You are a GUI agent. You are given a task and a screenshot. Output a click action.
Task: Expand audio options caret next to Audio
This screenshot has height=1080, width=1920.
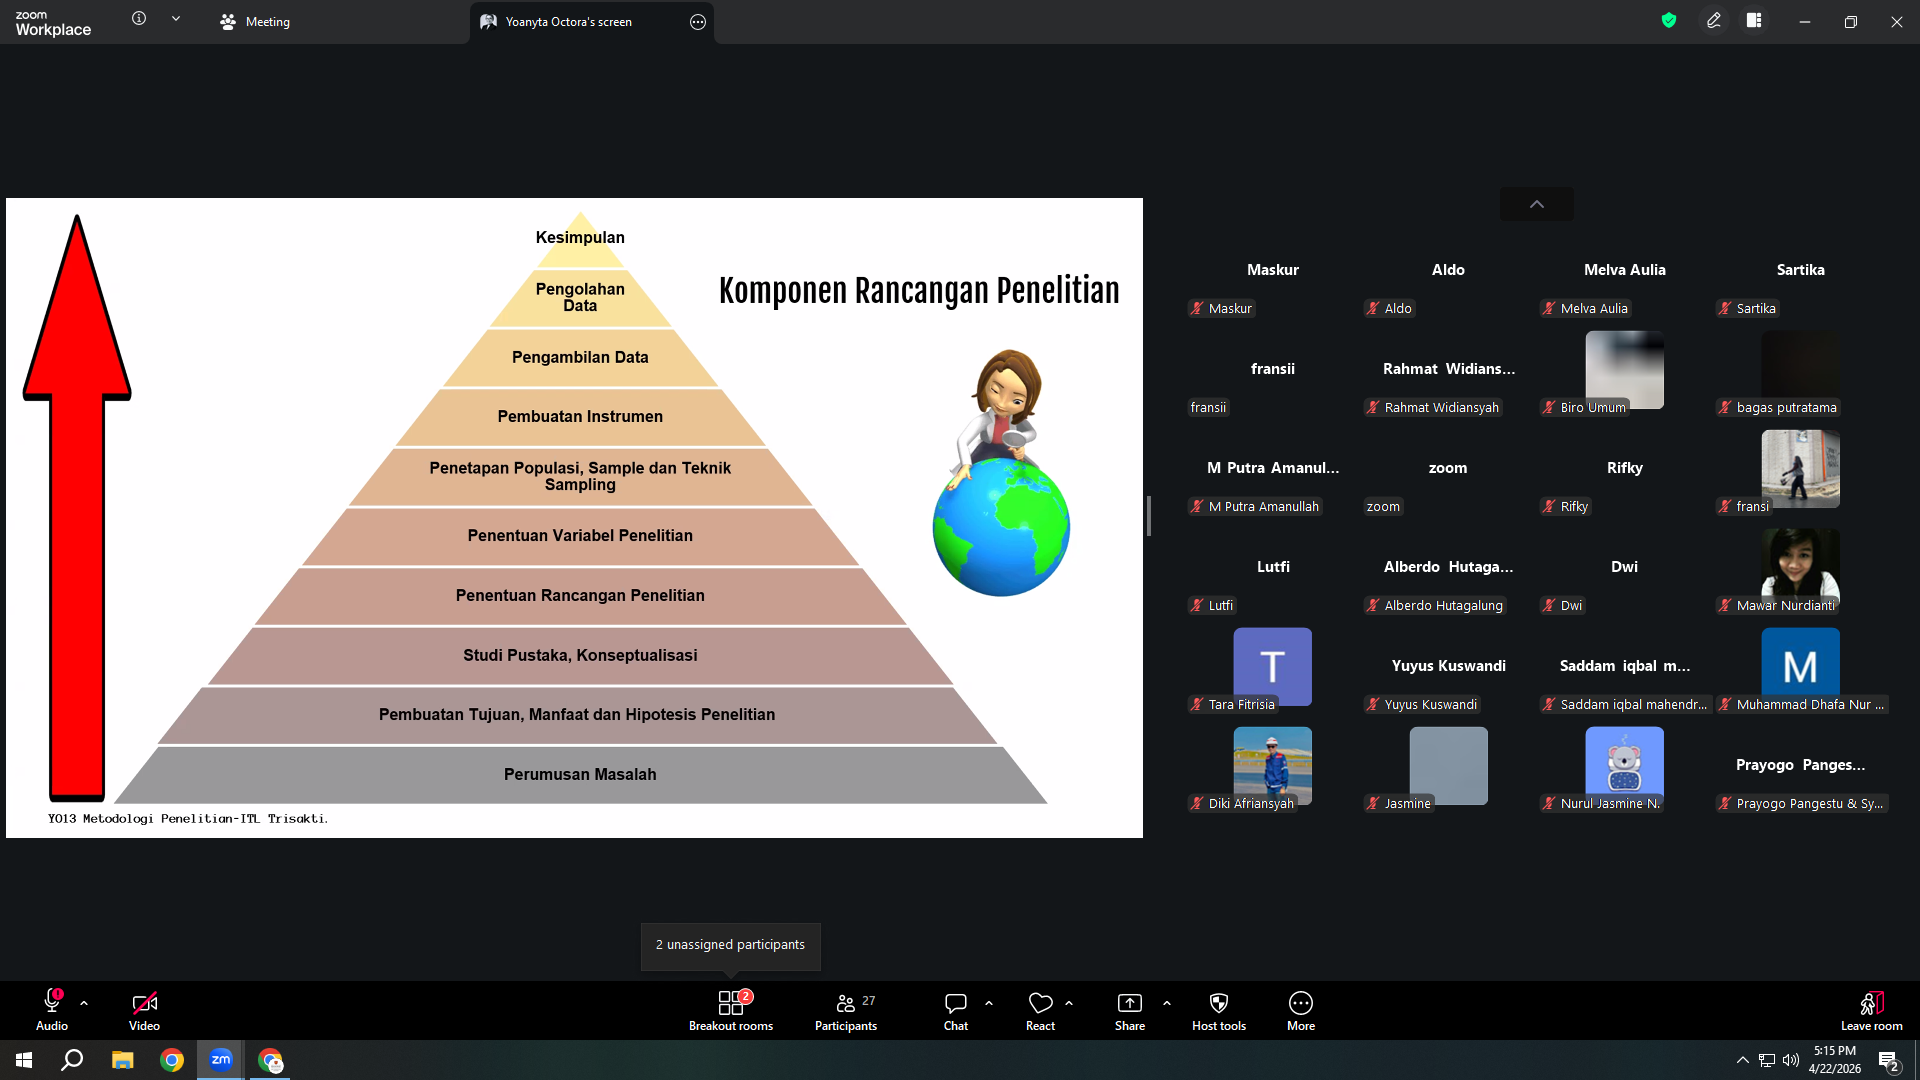pos(84,1003)
